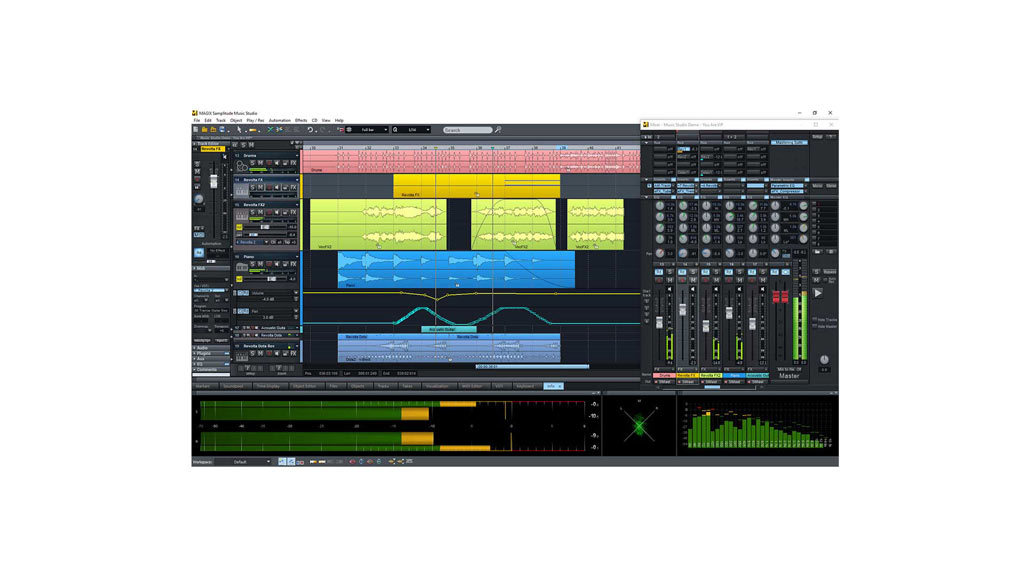This screenshot has height=576, width=1024.
Task: Click the Track Editor pan knob
Action: click(199, 199)
